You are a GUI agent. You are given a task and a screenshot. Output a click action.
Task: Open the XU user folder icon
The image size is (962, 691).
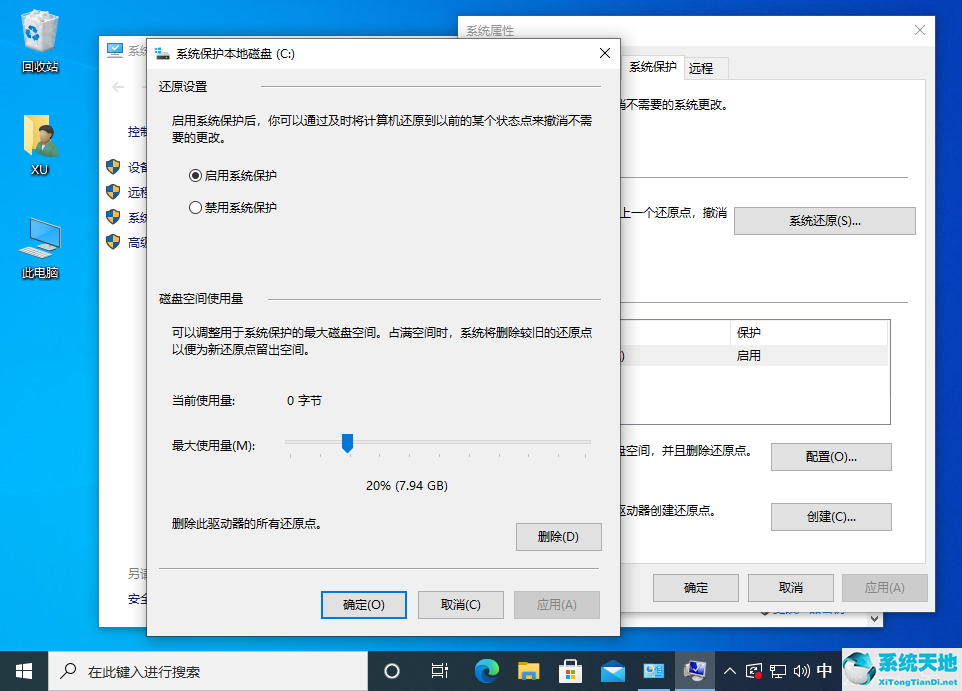click(x=40, y=145)
